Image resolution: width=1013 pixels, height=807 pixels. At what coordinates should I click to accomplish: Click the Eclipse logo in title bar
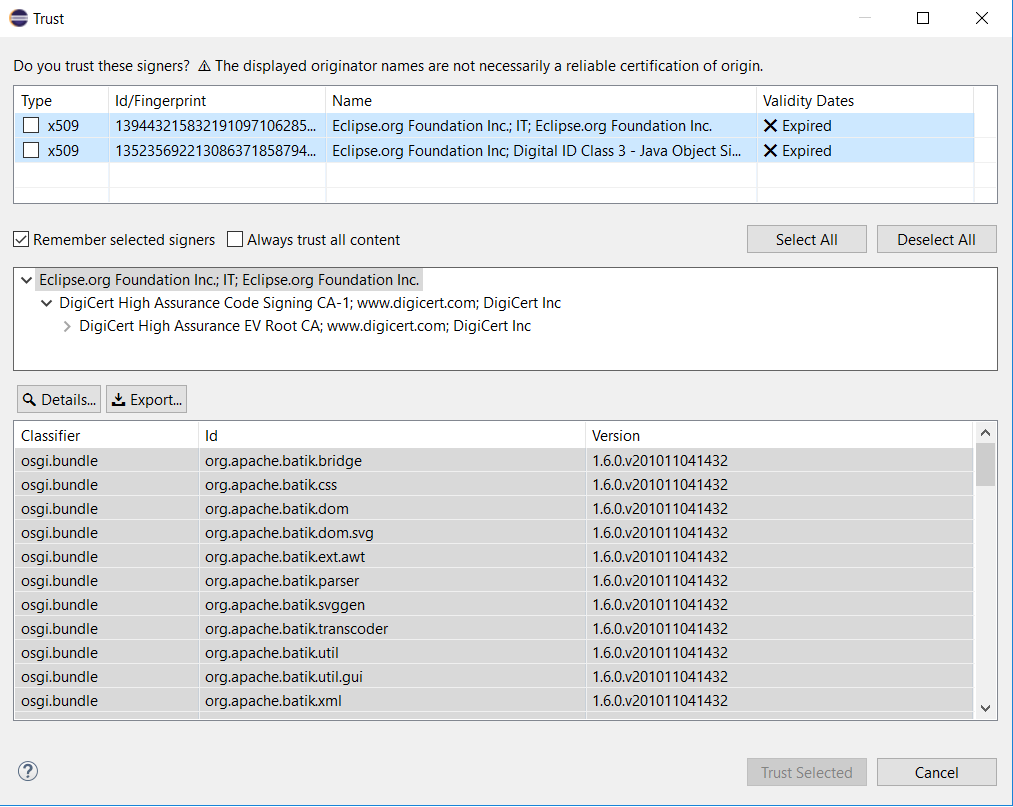(x=19, y=18)
